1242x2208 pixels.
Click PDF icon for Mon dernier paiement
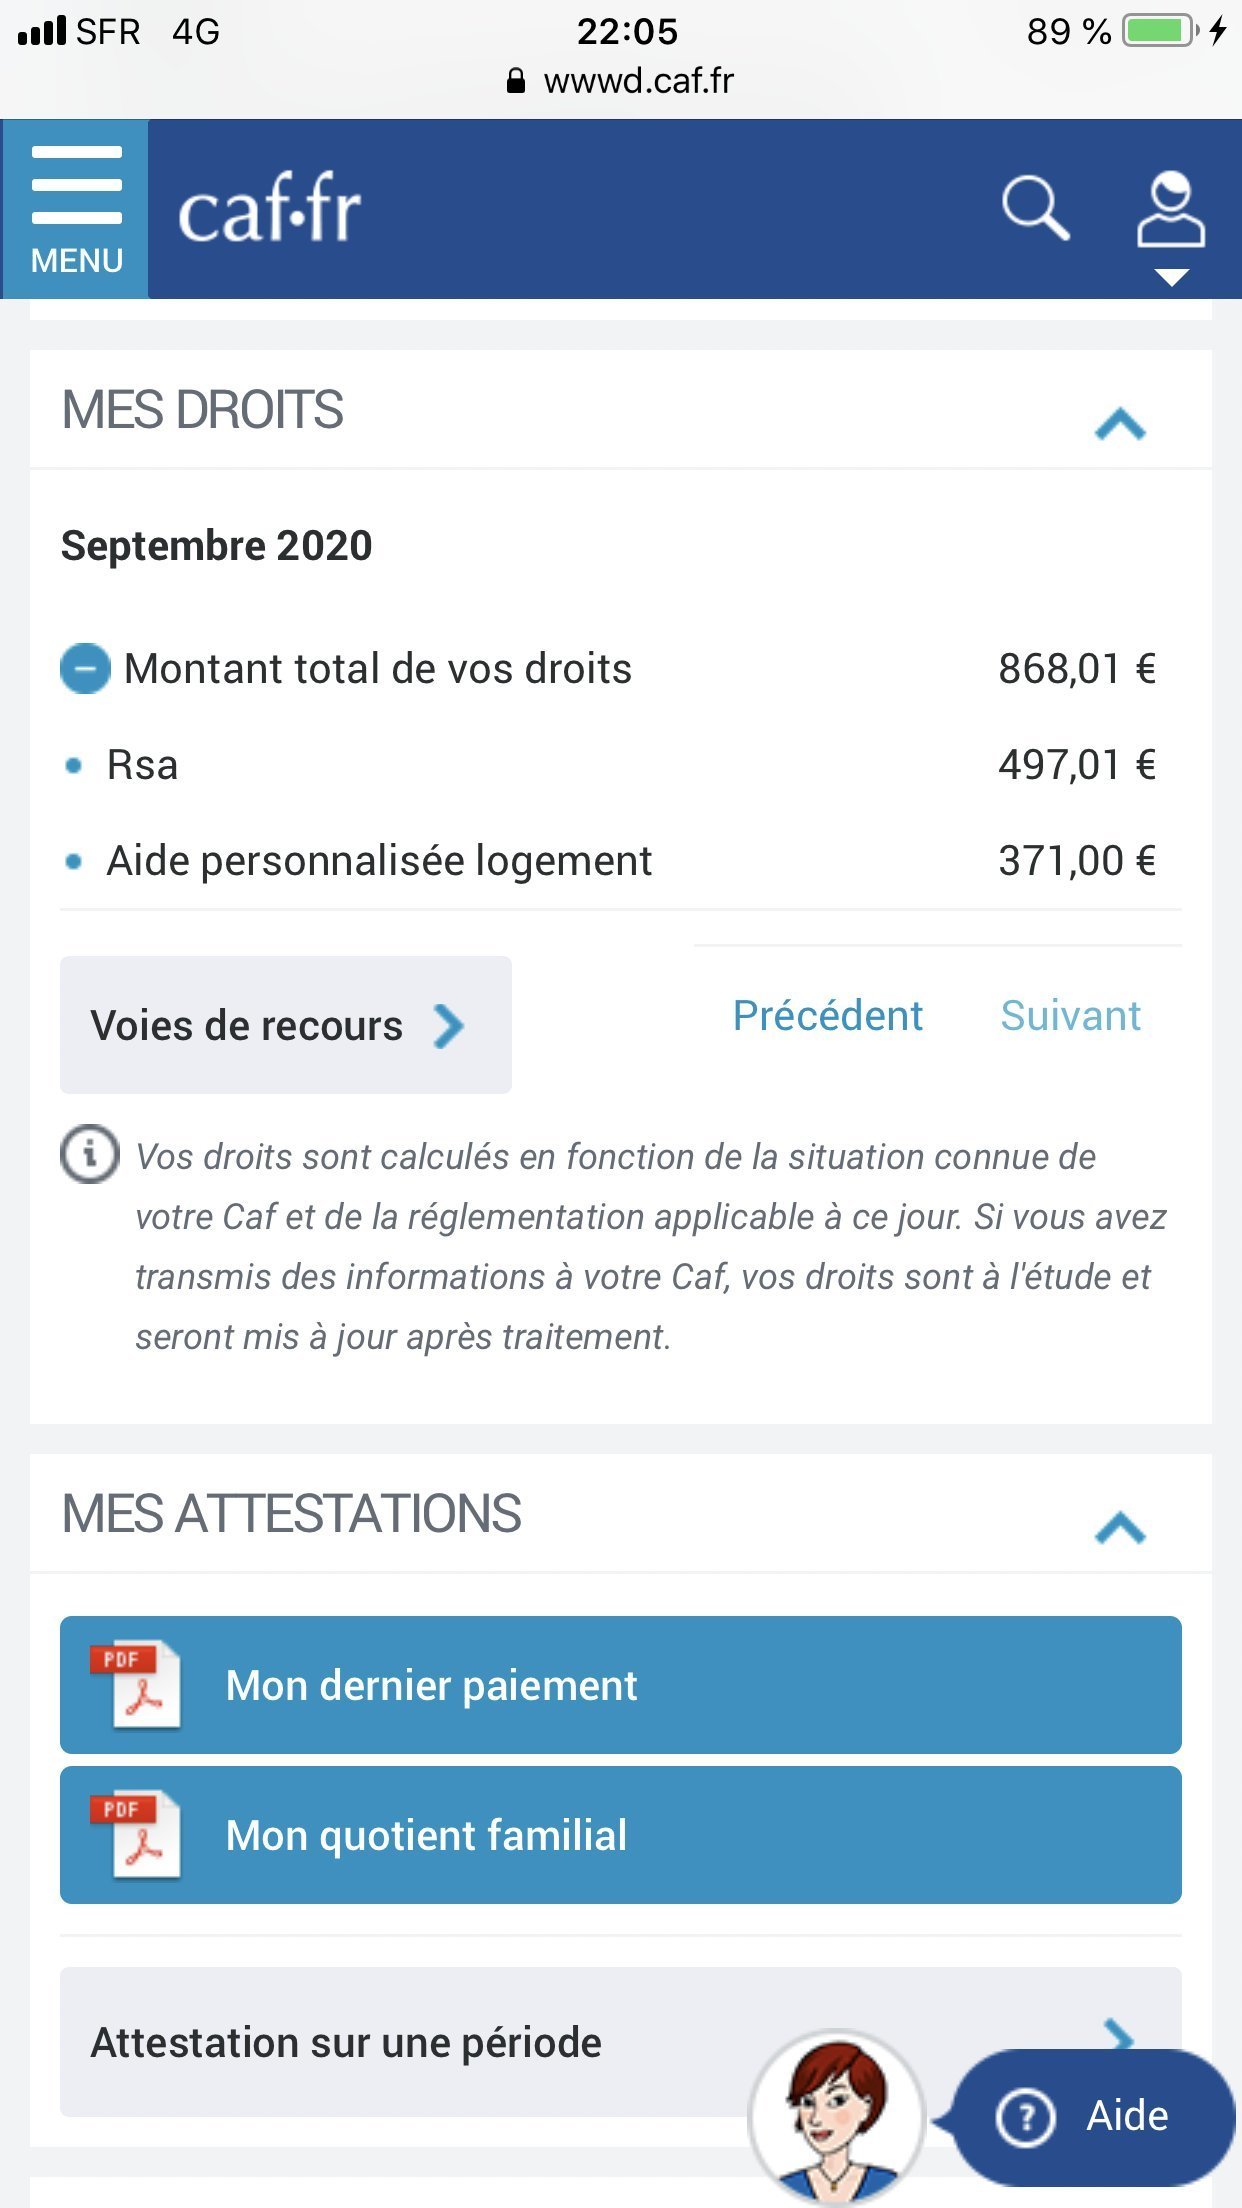point(136,1685)
